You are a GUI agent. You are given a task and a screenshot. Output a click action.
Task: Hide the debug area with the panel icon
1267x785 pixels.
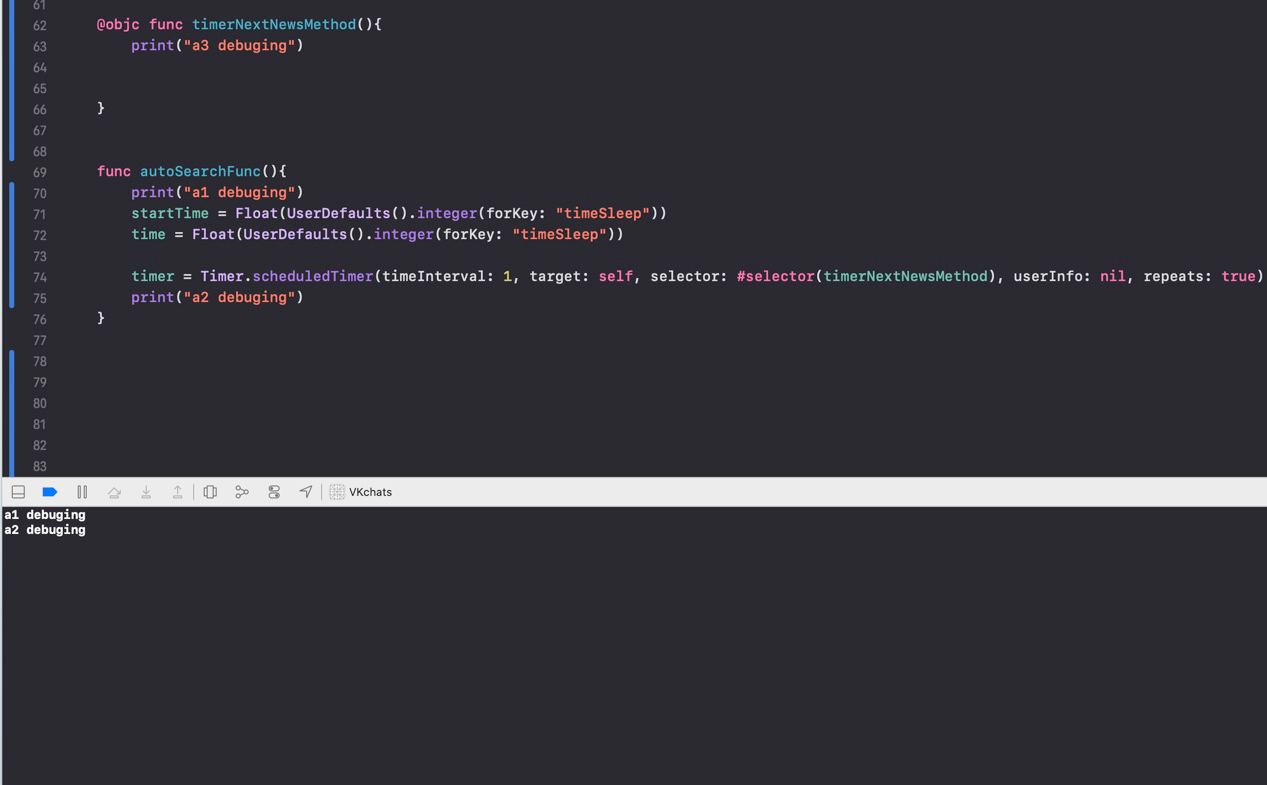18,492
